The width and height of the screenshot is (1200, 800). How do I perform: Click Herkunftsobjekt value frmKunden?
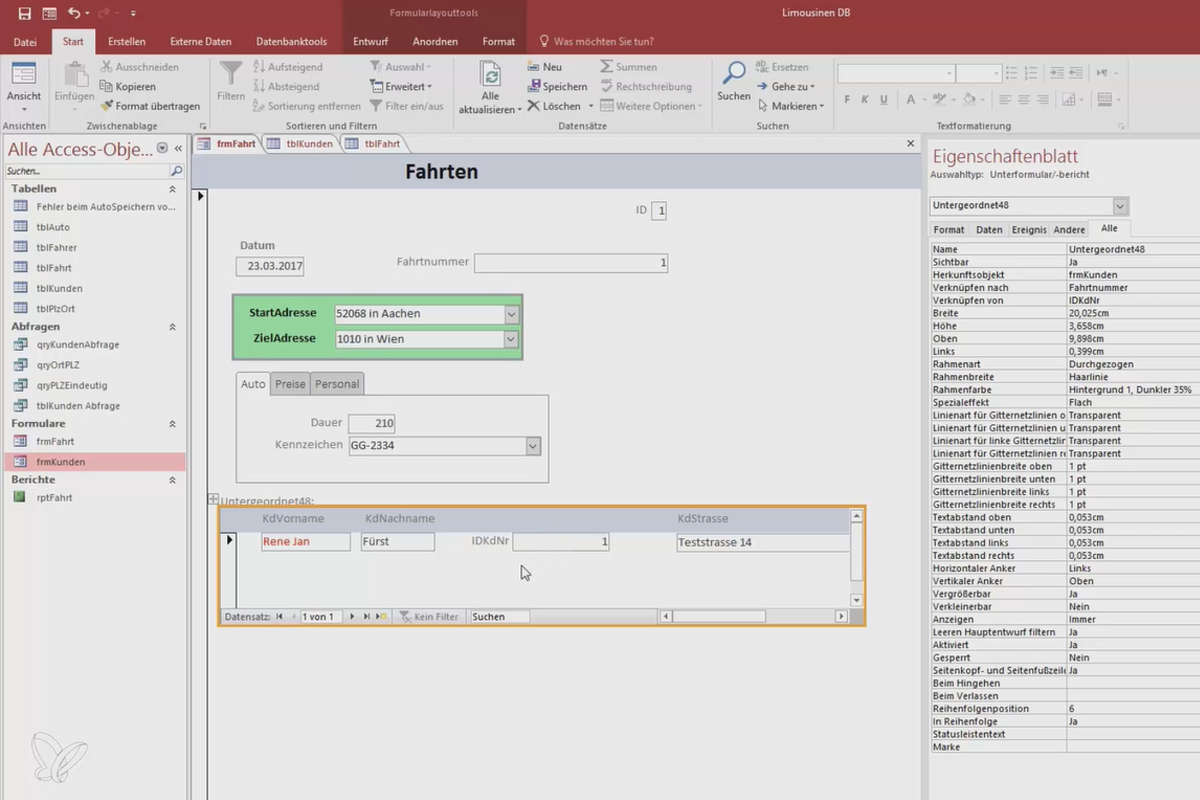pyautogui.click(x=1132, y=275)
